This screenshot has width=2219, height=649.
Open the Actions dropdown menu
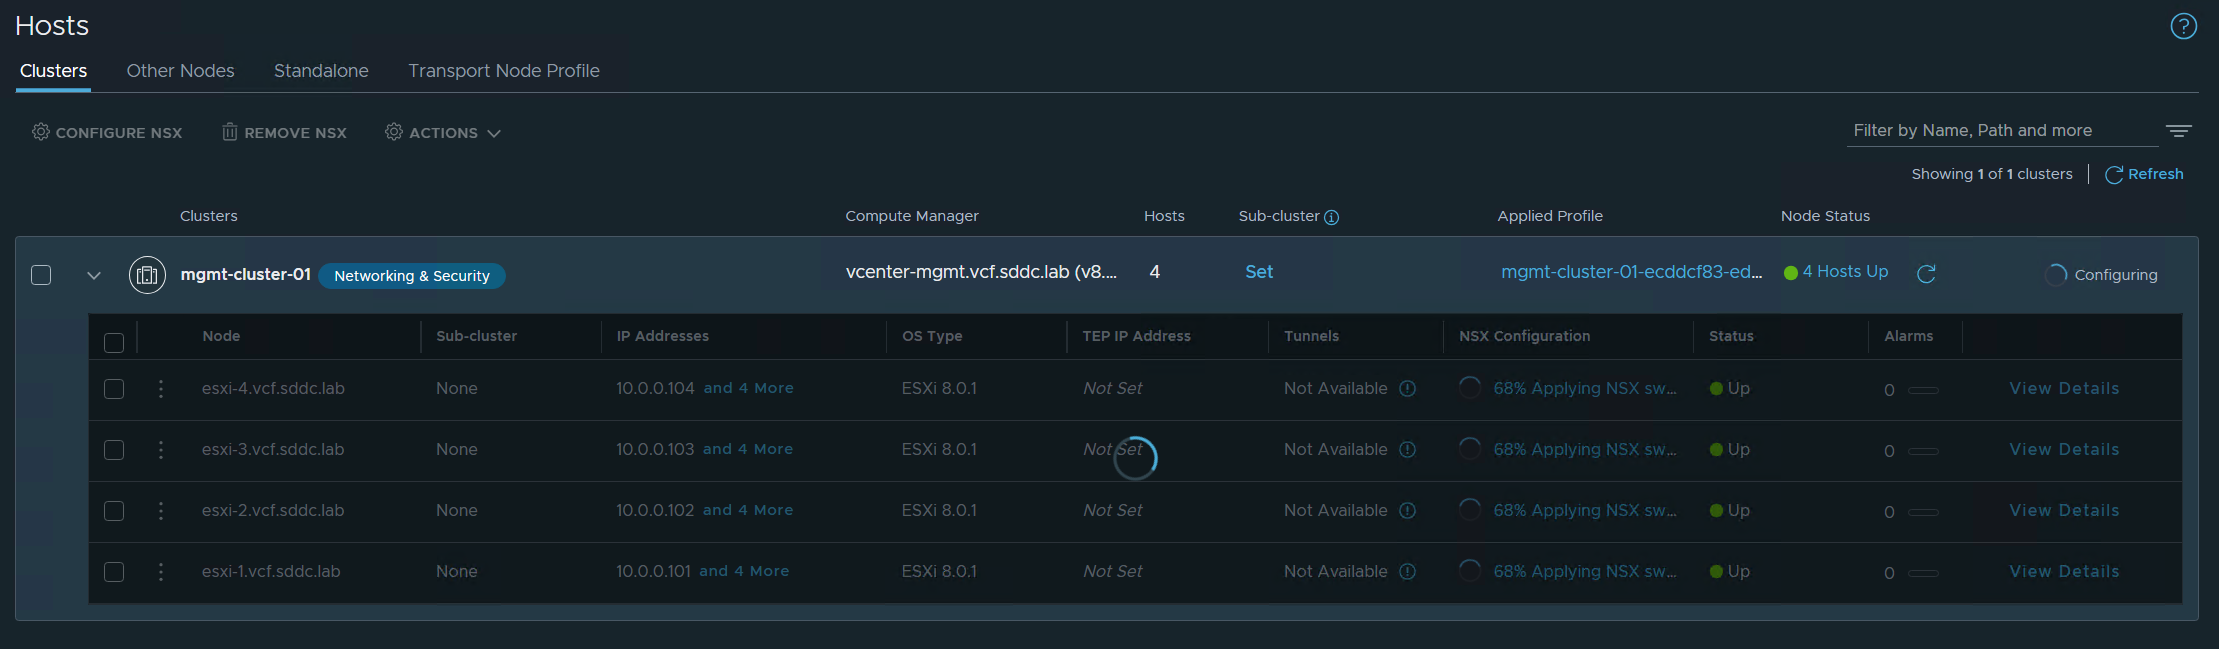[x=443, y=133]
